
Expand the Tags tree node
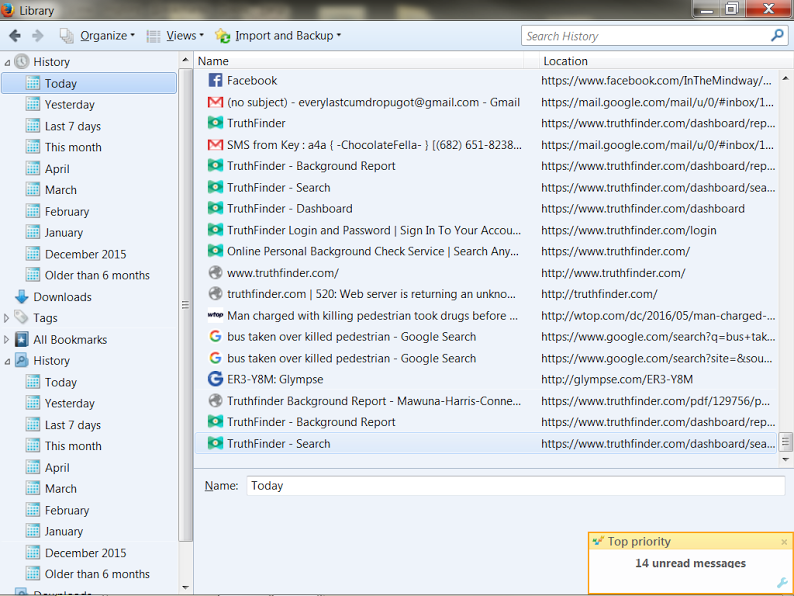click(7, 318)
